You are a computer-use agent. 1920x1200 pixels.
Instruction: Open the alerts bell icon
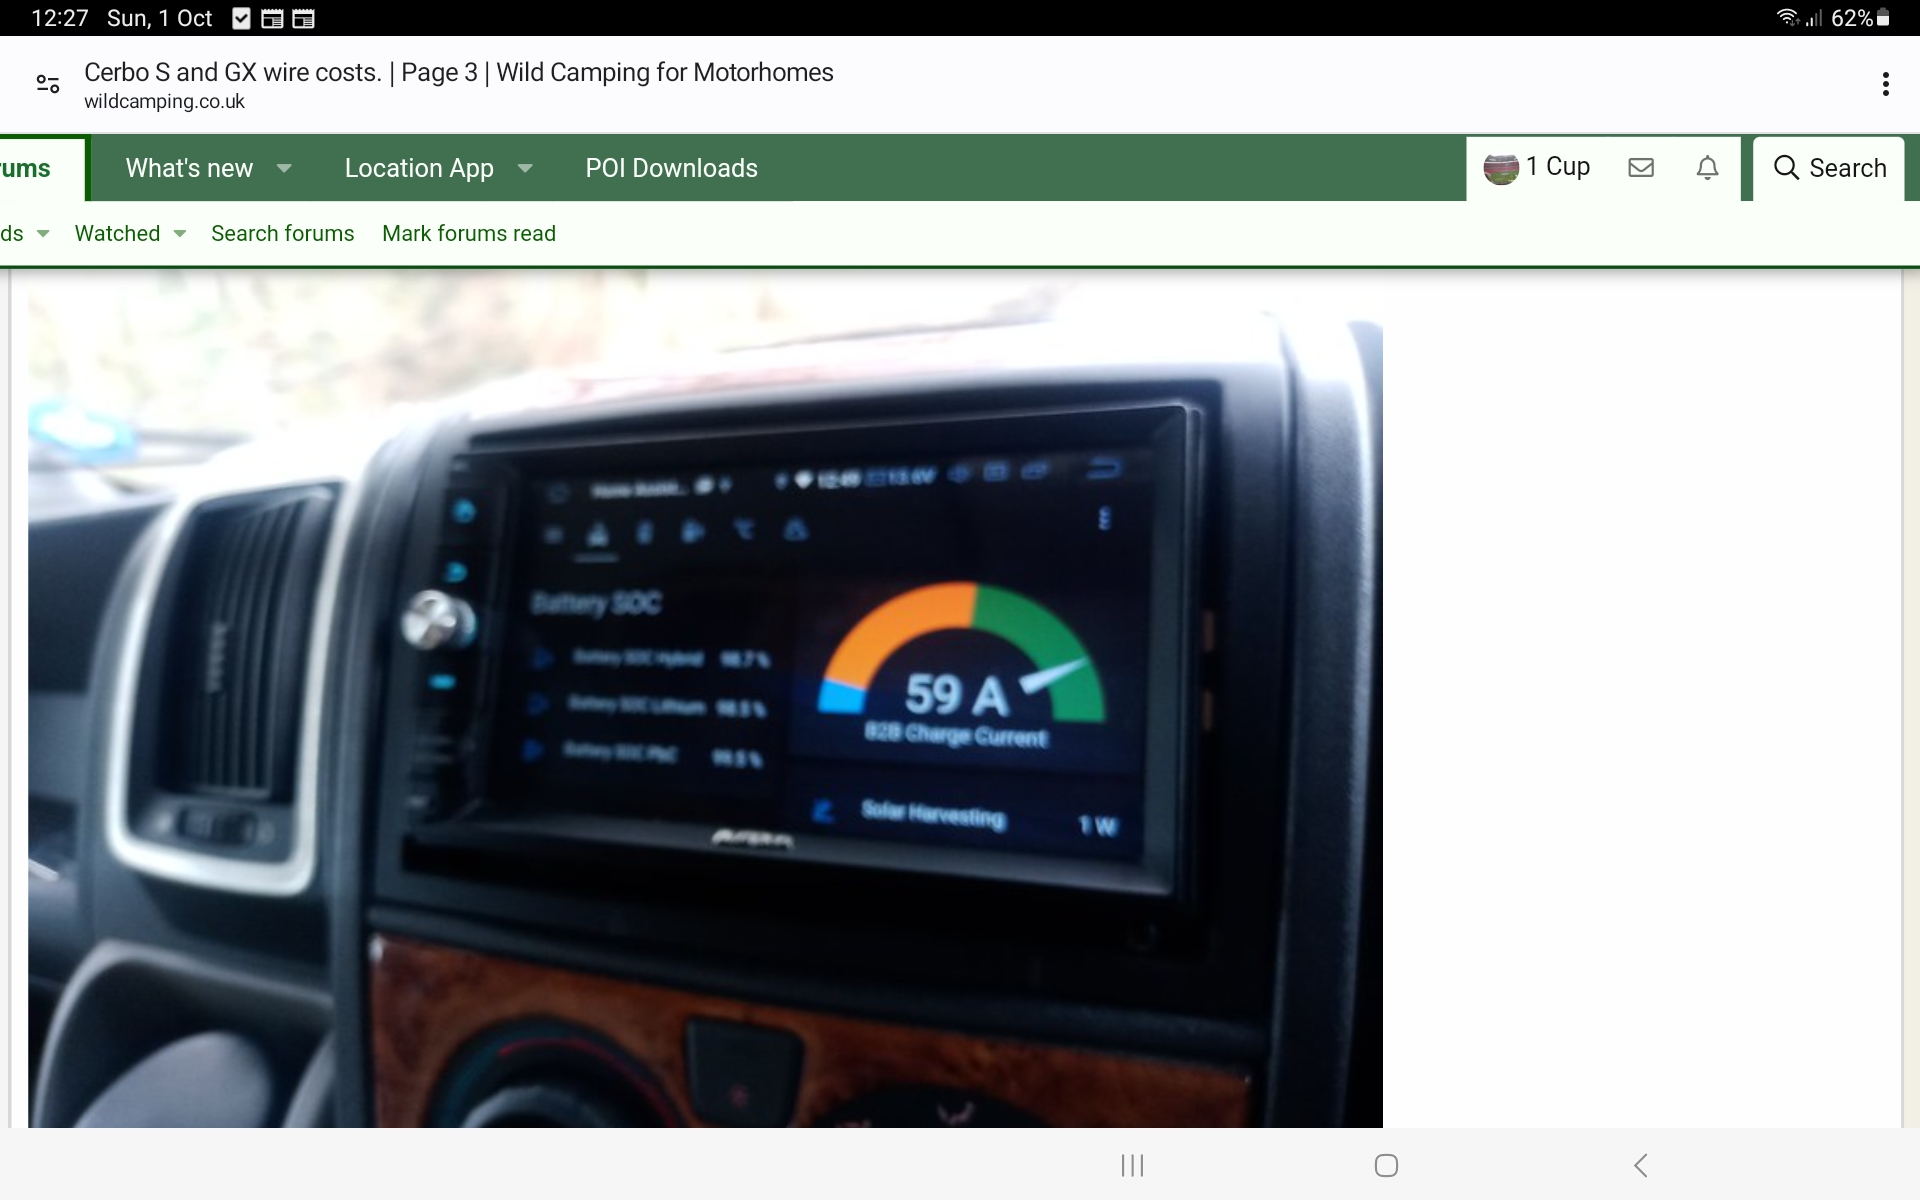(1708, 168)
